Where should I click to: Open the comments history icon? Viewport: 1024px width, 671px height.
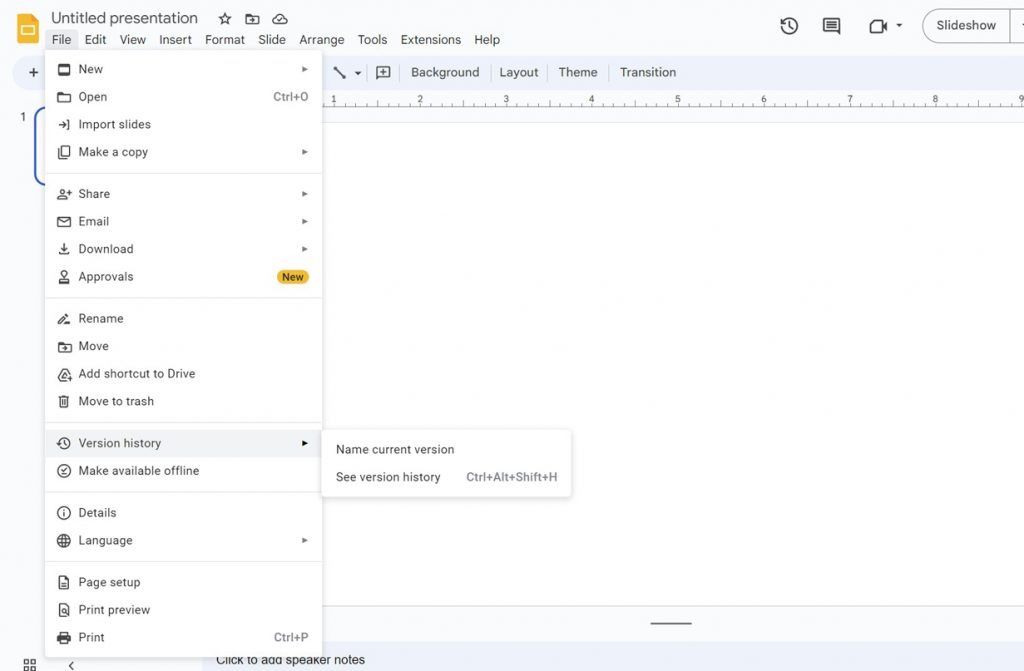pos(831,26)
